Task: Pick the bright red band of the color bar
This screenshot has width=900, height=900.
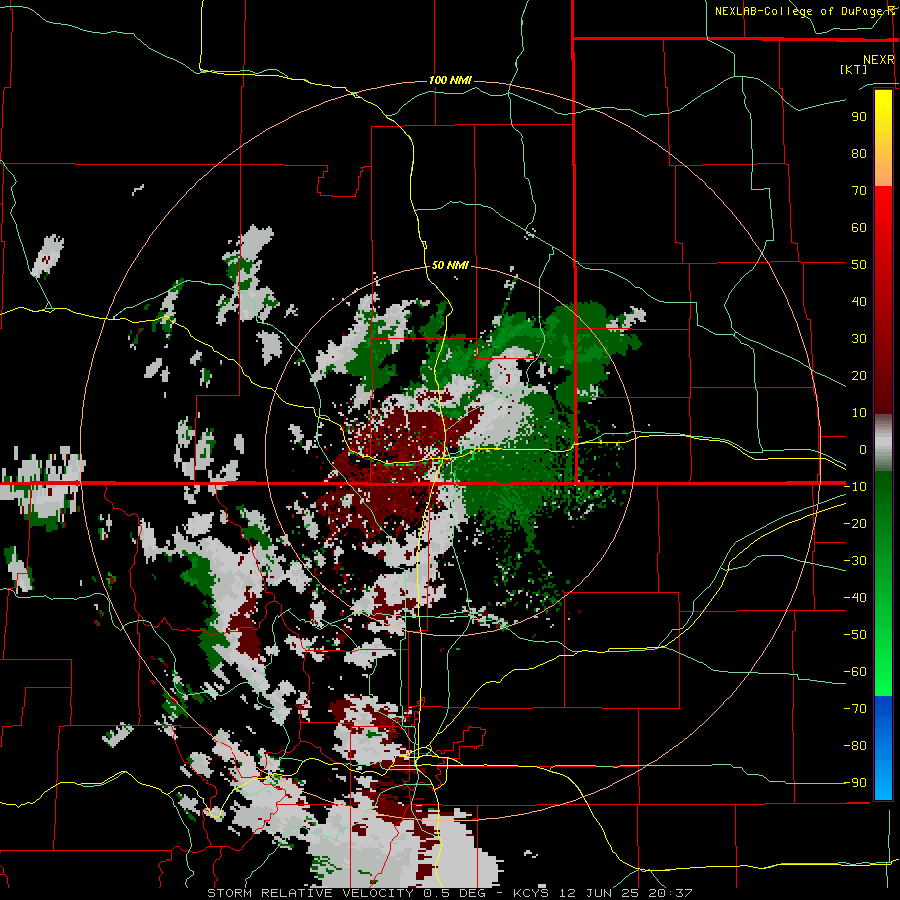Action: (x=883, y=232)
